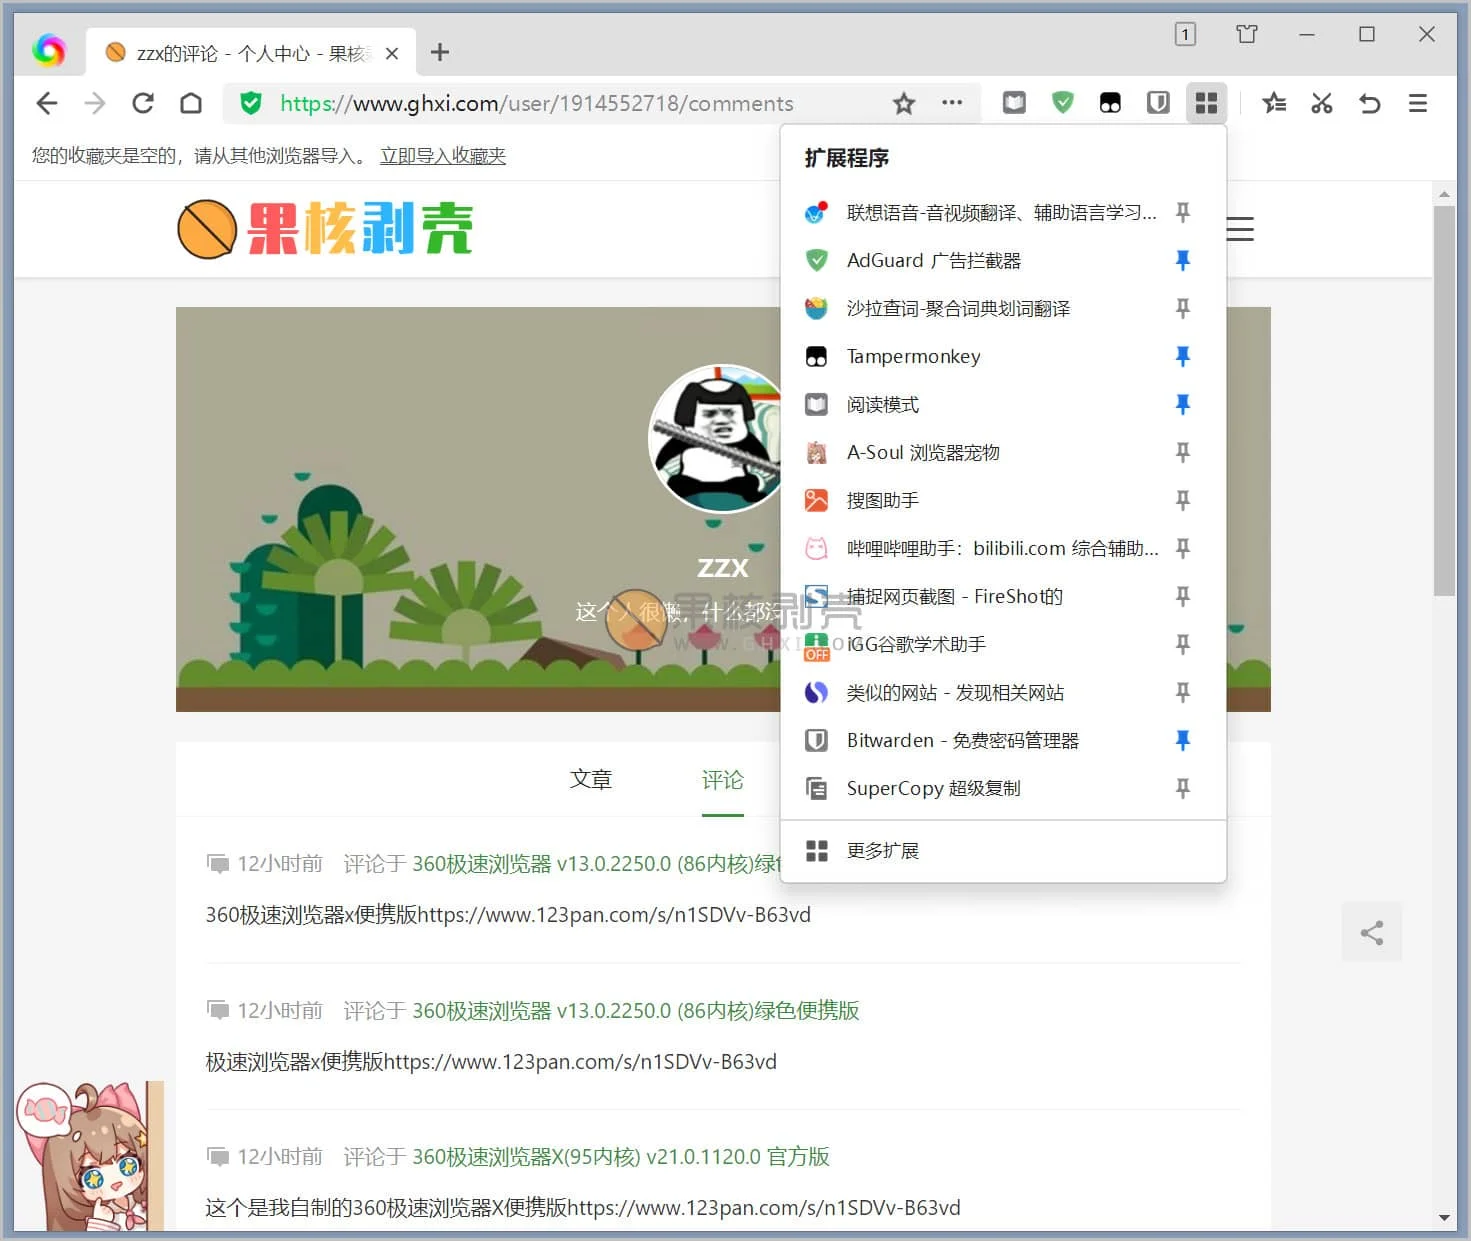Click the green shield security icon in address bar
Image resolution: width=1471 pixels, height=1241 pixels.
[x=251, y=103]
